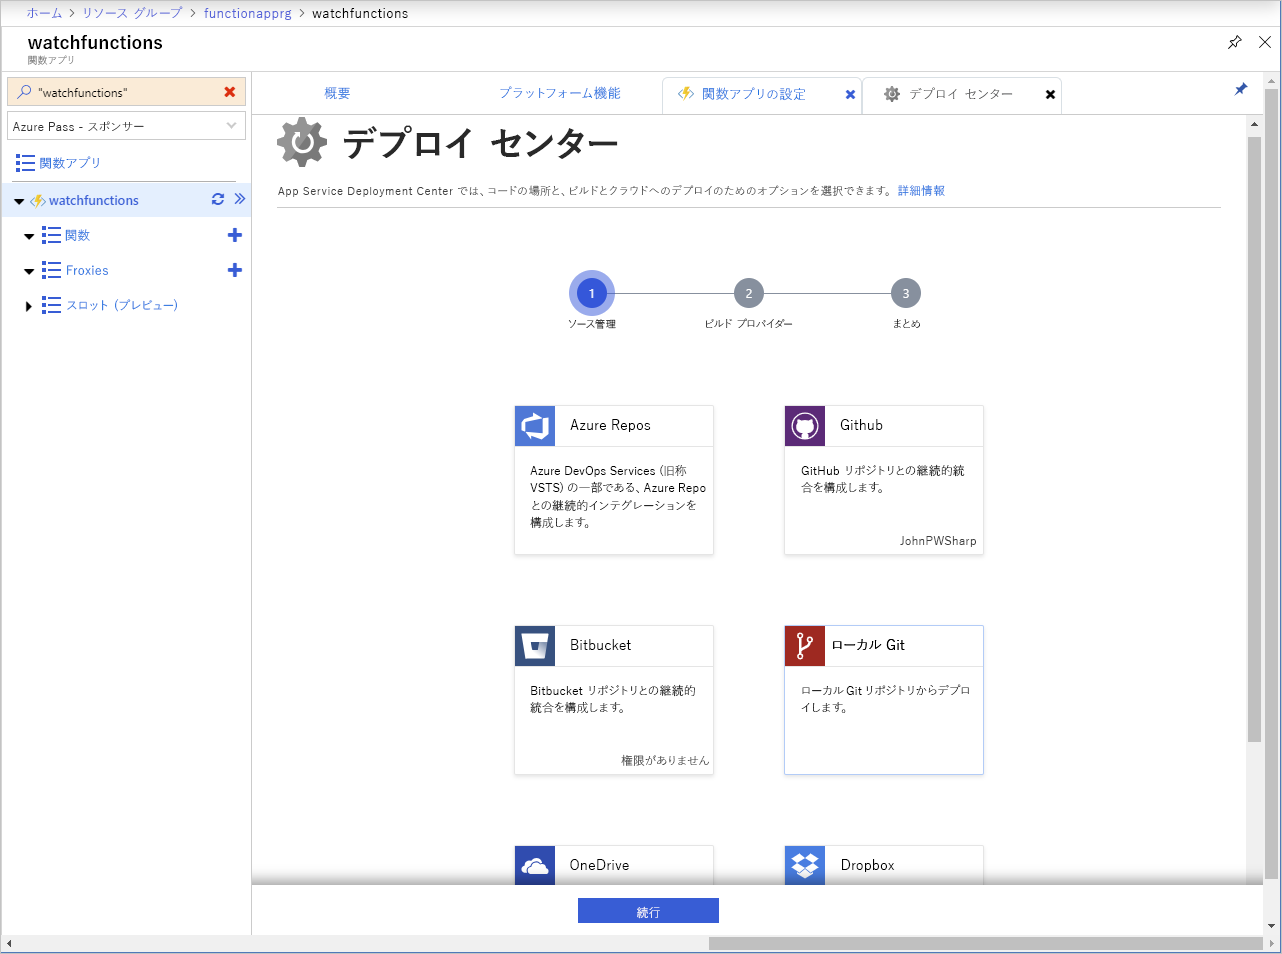The image size is (1282, 954).
Task: Close the デプロイ センター tab
Action: click(1050, 95)
